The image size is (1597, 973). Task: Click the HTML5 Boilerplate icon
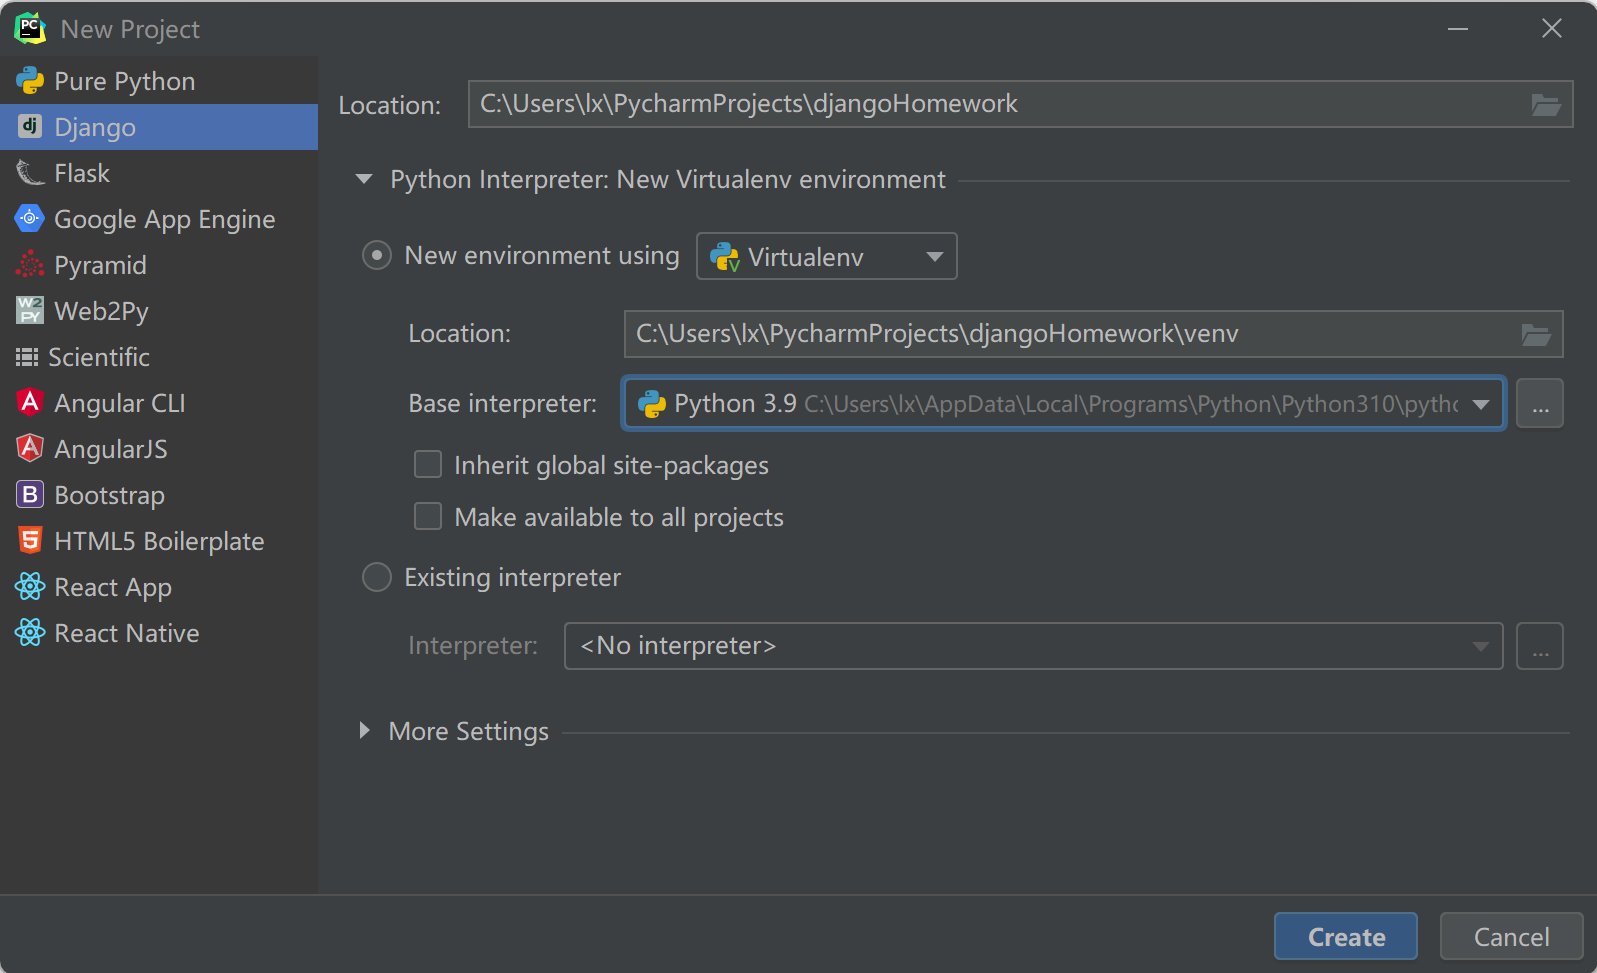pyautogui.click(x=30, y=540)
